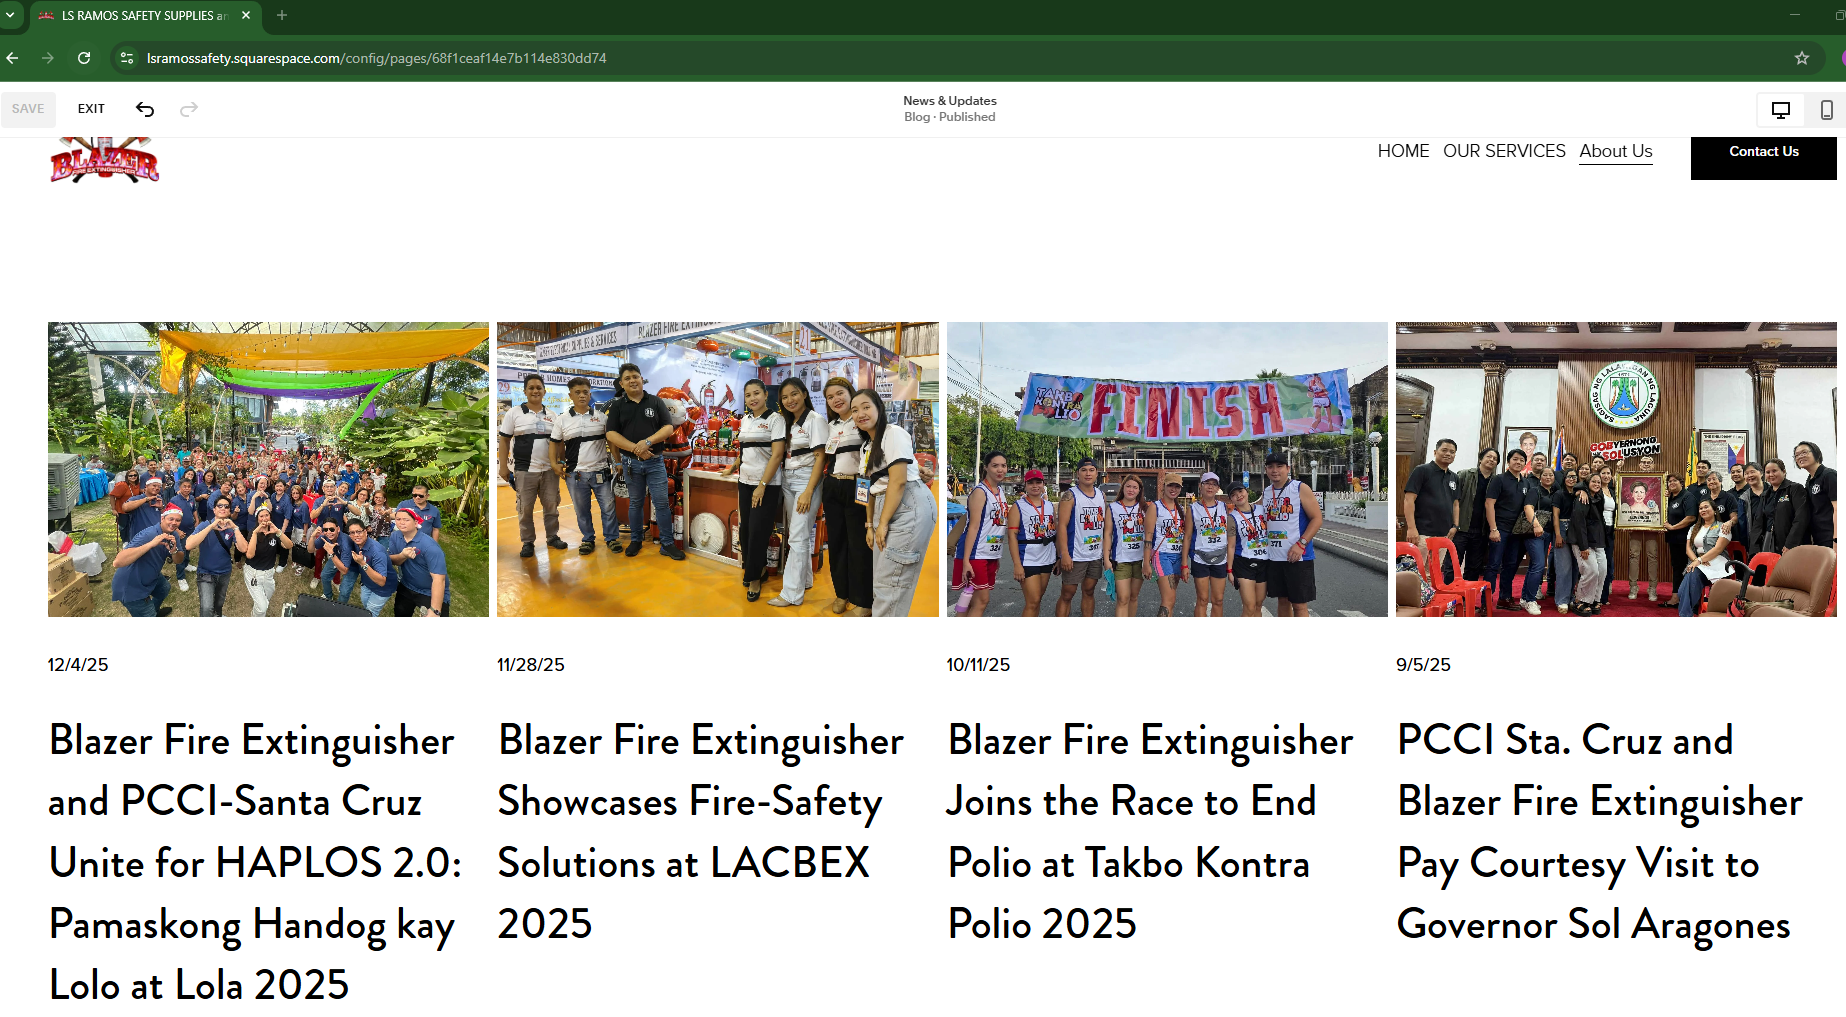Open the OUR SERVICES navigation link
Screen dimensions: 1846x1017
(1504, 151)
